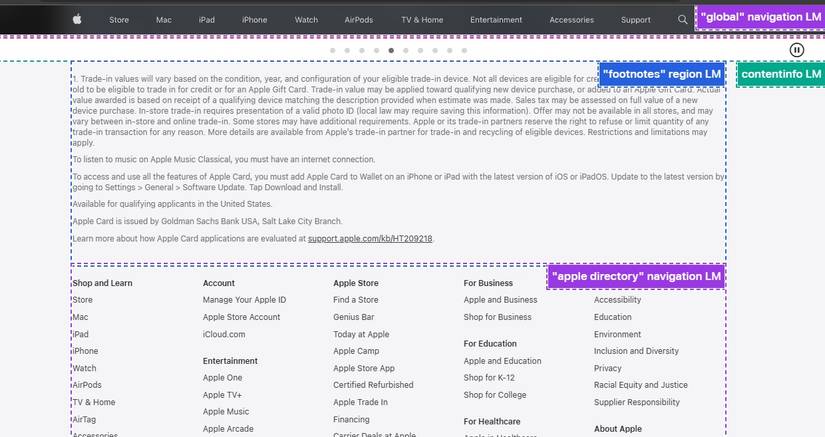This screenshot has width=825, height=437.
Task: Select the first carousel pagination dot
Action: pos(333,50)
